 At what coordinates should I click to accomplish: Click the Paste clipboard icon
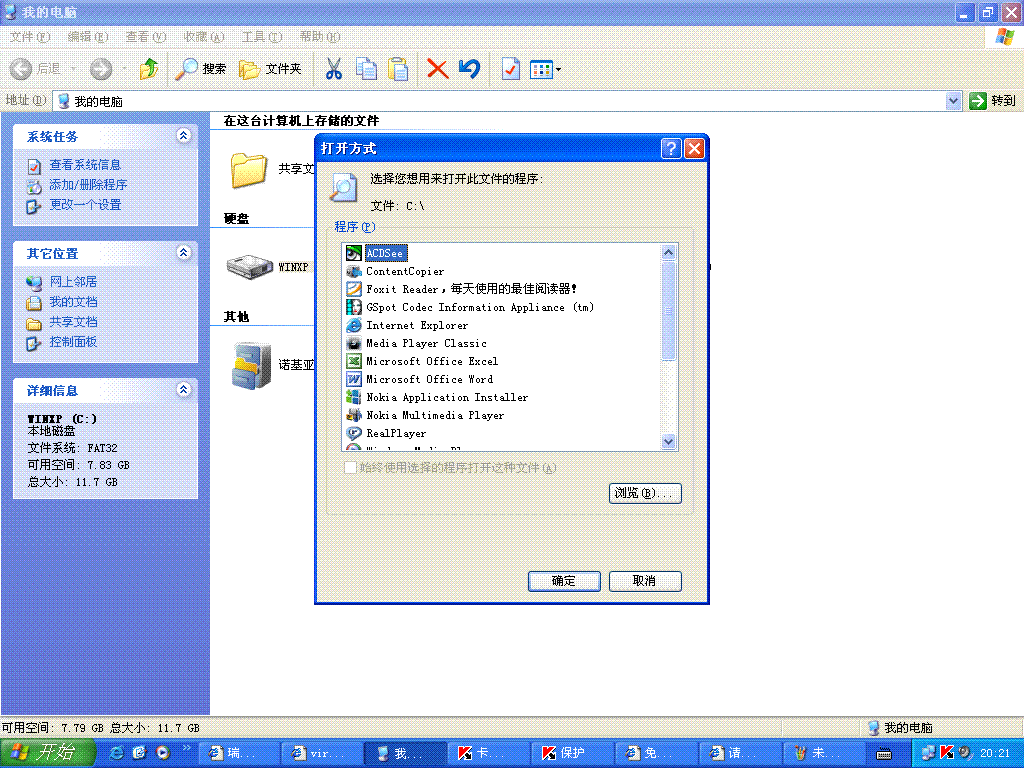(x=398, y=69)
